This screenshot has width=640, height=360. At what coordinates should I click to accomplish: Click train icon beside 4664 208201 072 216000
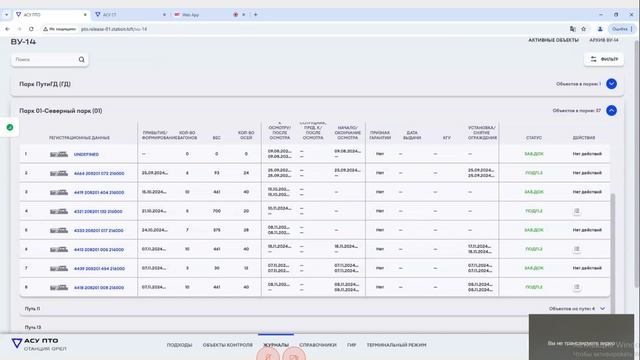point(59,173)
